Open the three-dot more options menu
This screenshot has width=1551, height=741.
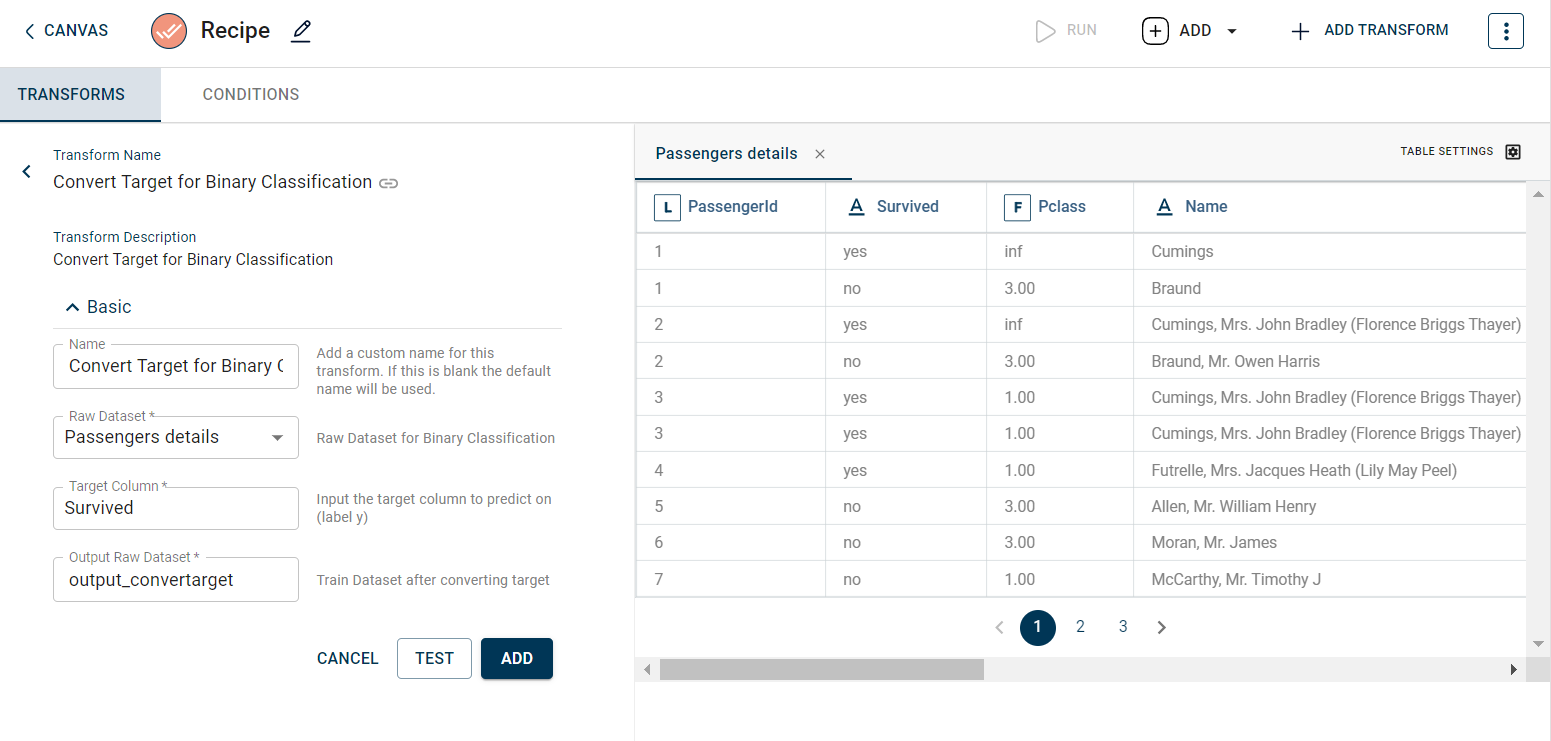coord(1505,31)
